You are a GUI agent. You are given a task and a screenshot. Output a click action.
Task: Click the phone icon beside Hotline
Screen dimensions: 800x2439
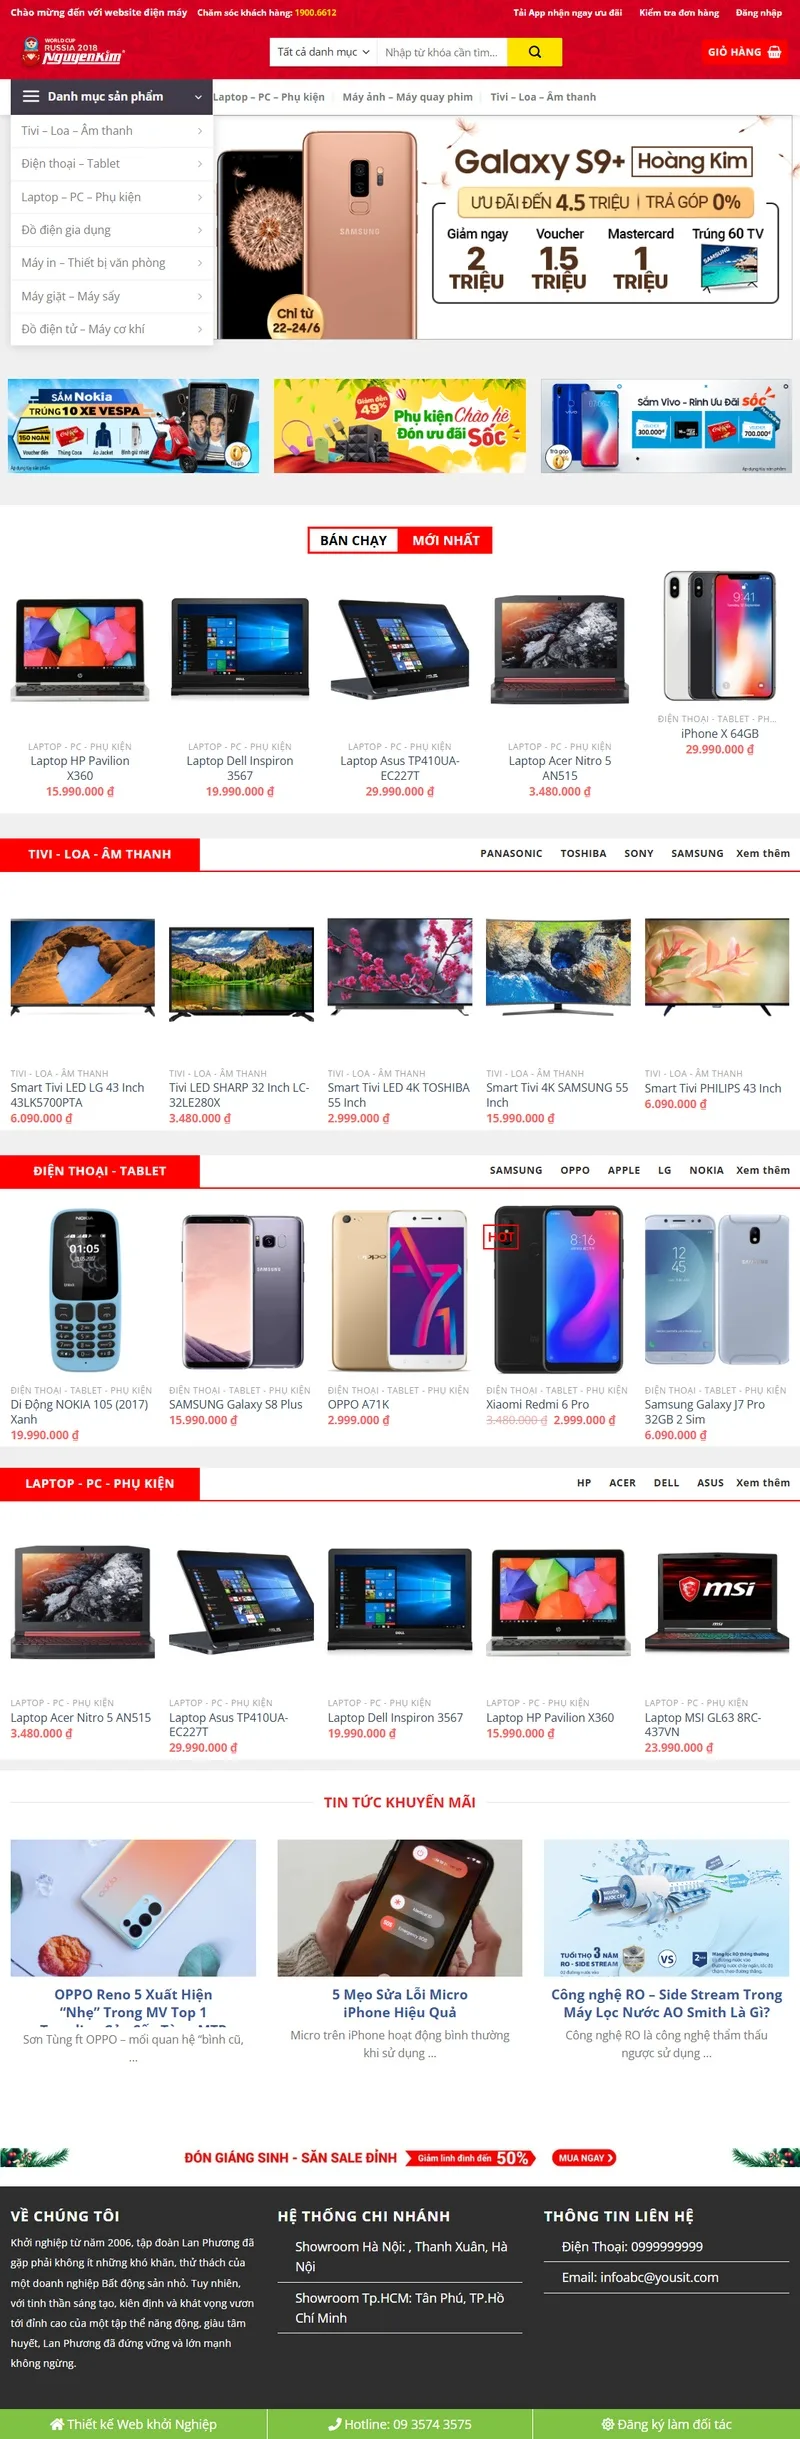(335, 2424)
